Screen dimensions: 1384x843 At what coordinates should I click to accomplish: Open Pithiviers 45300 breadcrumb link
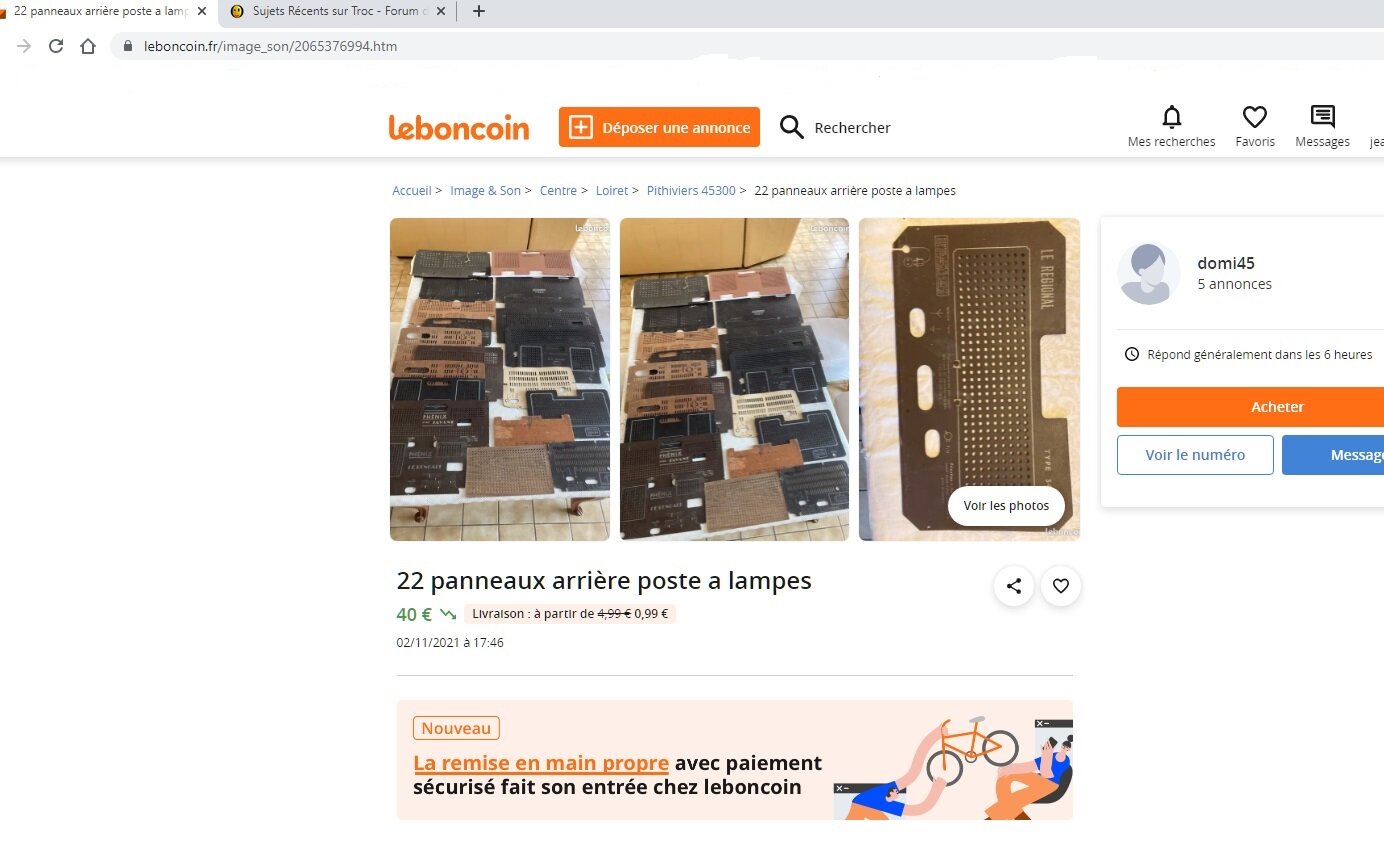click(691, 190)
